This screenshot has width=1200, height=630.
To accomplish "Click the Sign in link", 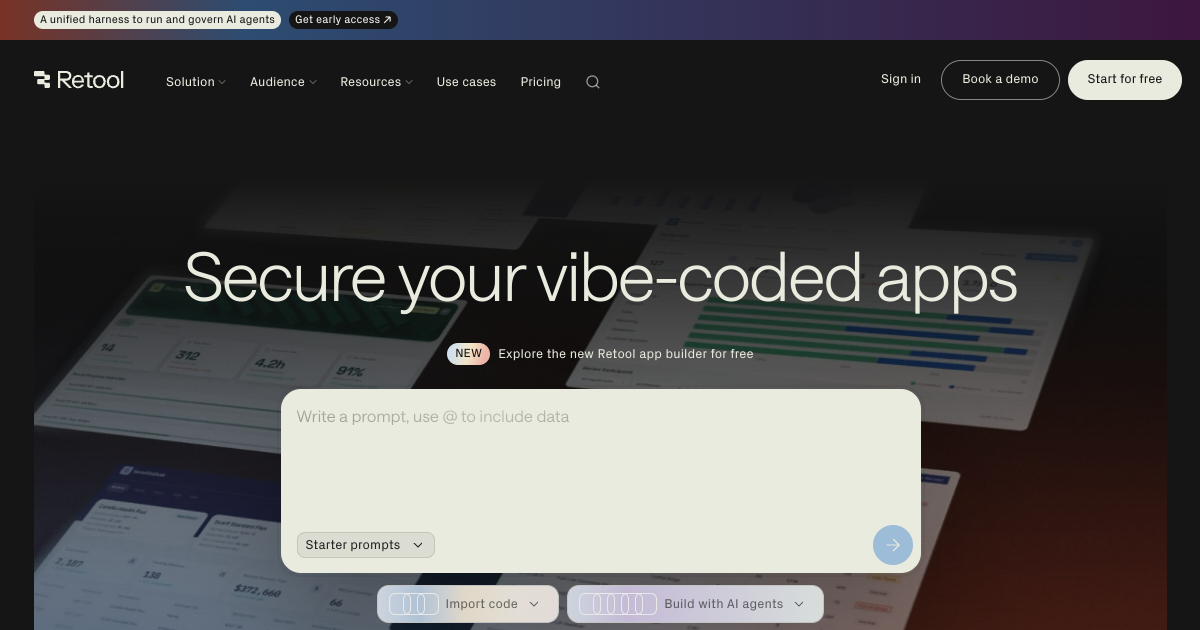I will point(901,79).
